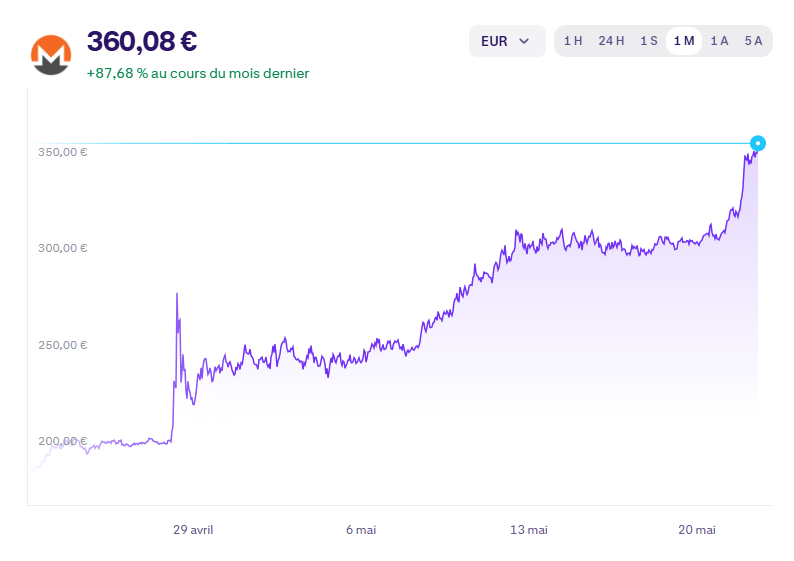Screen dimensions: 794x561
Task: Click the 13 mai axis label
Action: pos(529,530)
